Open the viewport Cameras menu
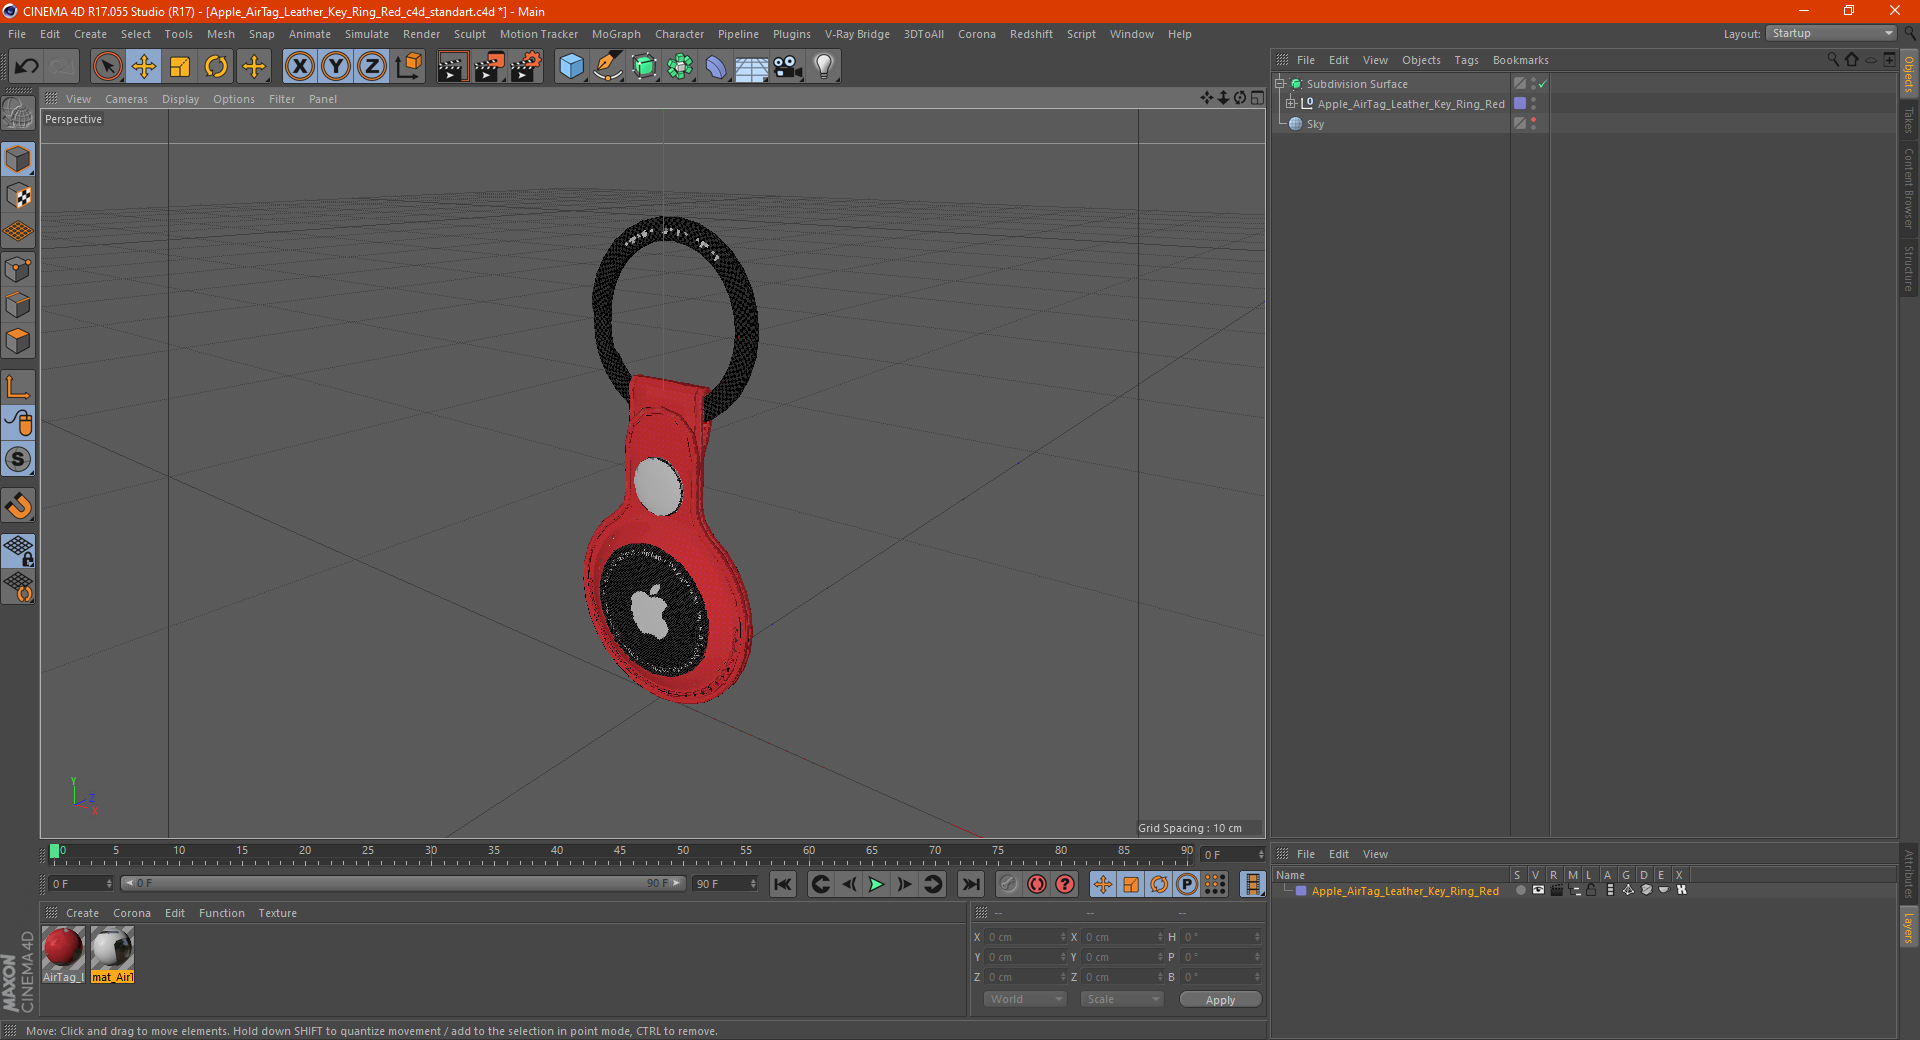This screenshot has height=1040, width=1920. [126, 99]
